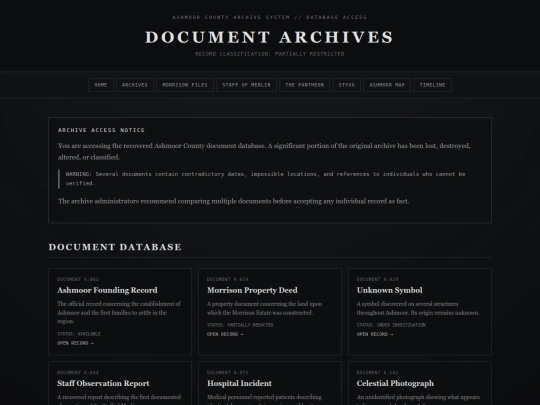
Task: Select STAFF OF MERLIN nav item
Action: 246,85
